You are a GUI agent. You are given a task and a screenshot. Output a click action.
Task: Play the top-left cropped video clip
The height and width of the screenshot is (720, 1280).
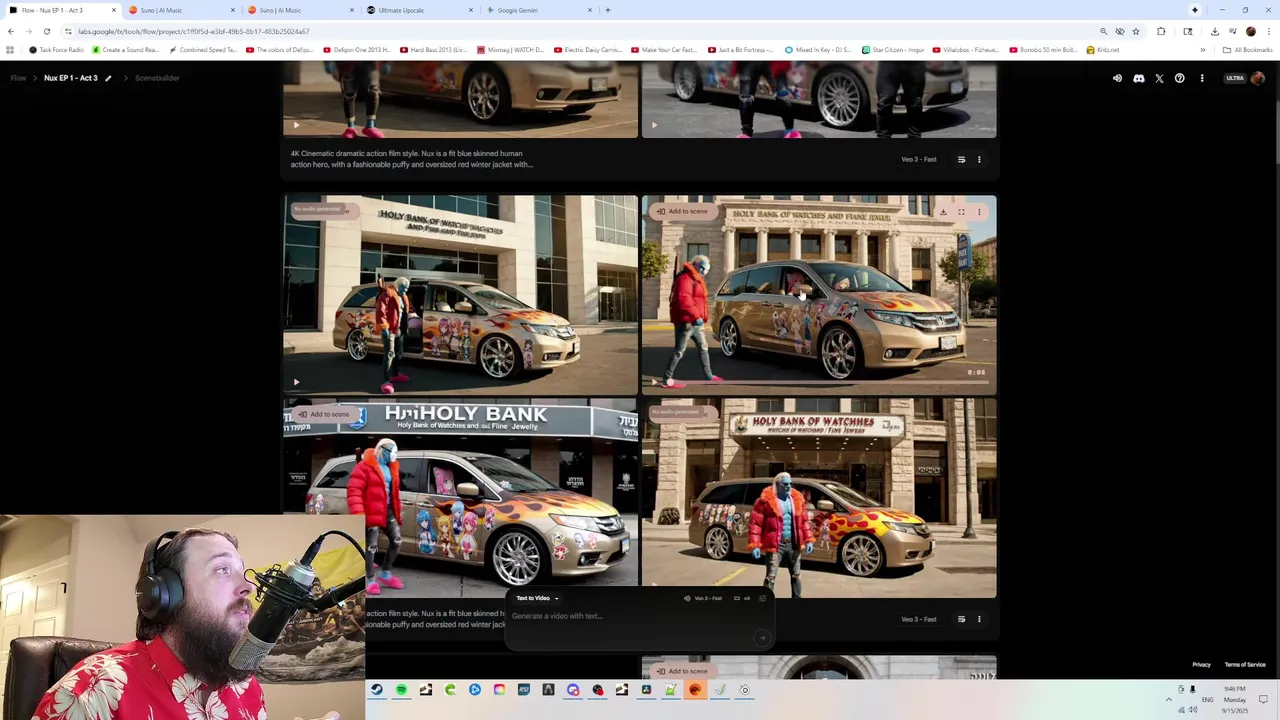coord(296,125)
